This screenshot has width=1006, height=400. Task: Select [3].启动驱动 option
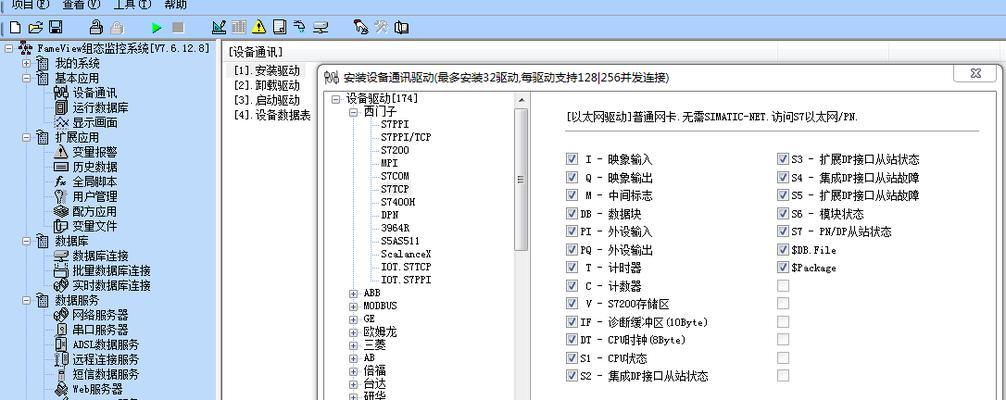coord(266,100)
